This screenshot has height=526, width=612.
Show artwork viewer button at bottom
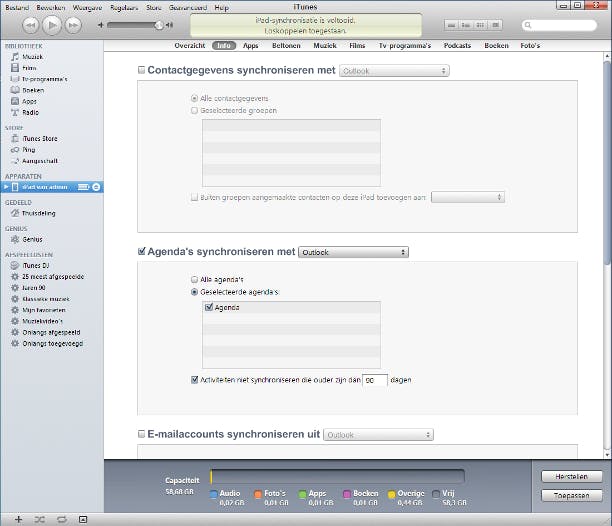point(83,519)
